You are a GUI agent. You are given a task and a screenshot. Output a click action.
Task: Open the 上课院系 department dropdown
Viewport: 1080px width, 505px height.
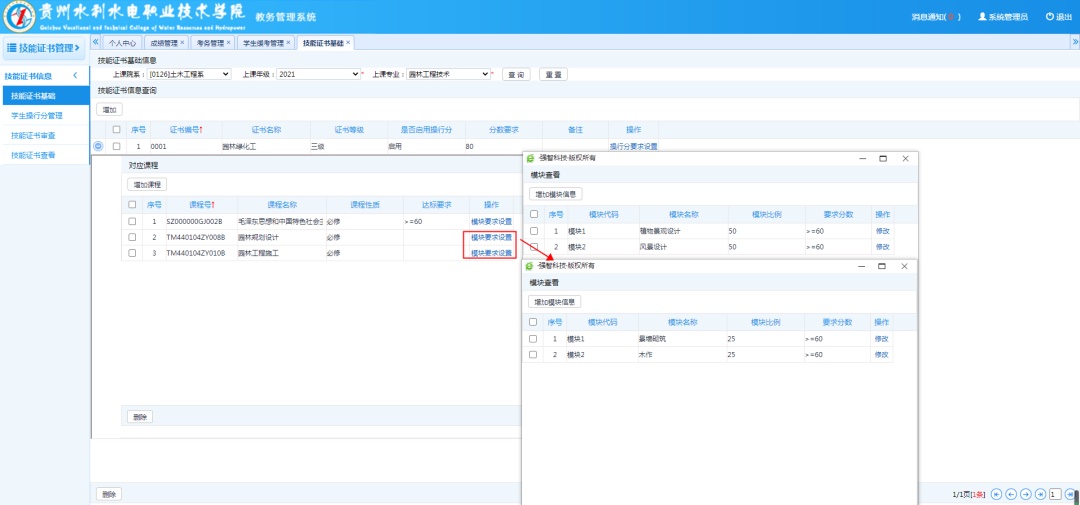coord(189,74)
